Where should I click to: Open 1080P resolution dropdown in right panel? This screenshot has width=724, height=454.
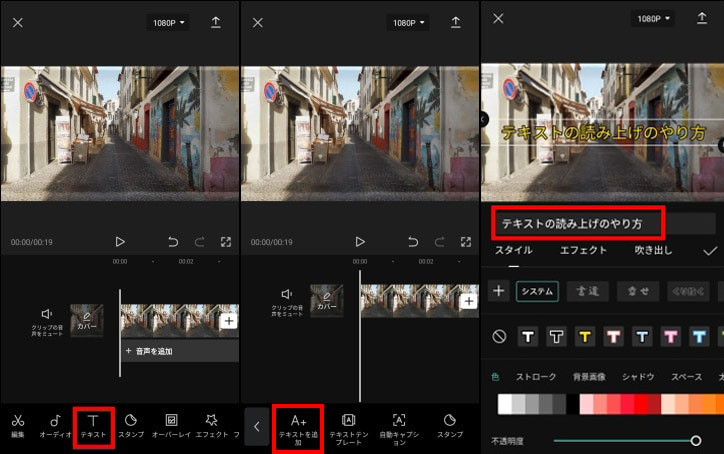coord(655,19)
